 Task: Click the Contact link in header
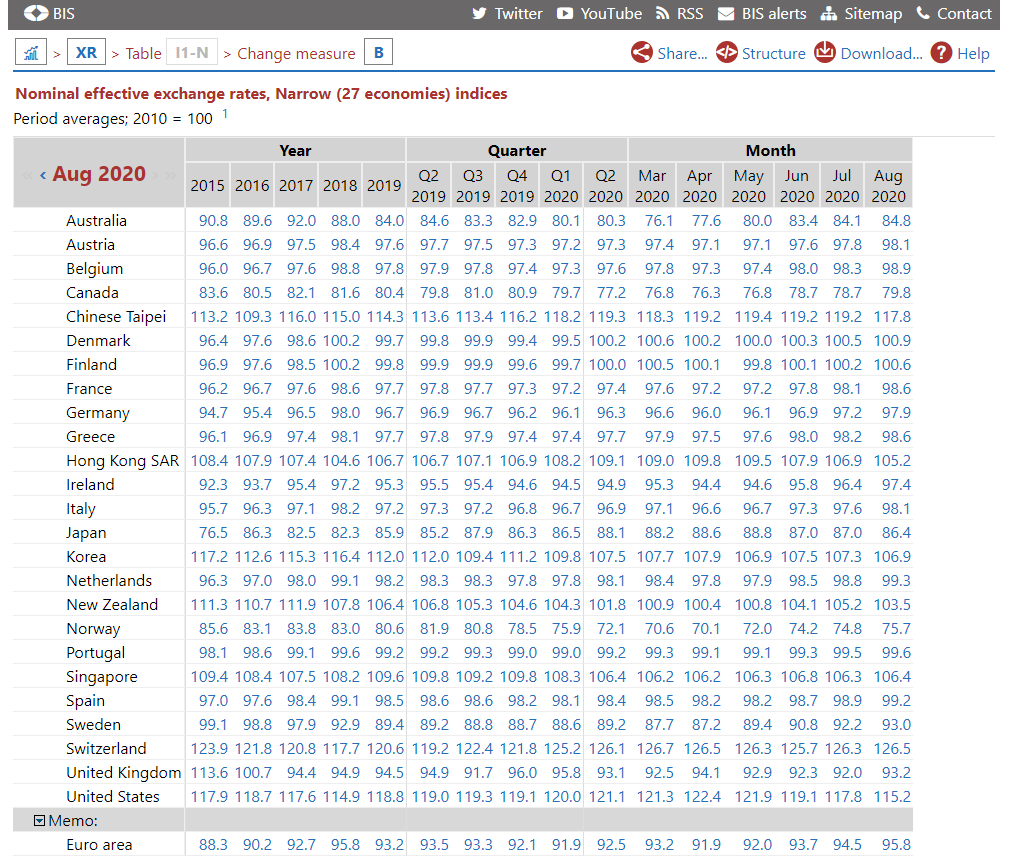pos(954,14)
